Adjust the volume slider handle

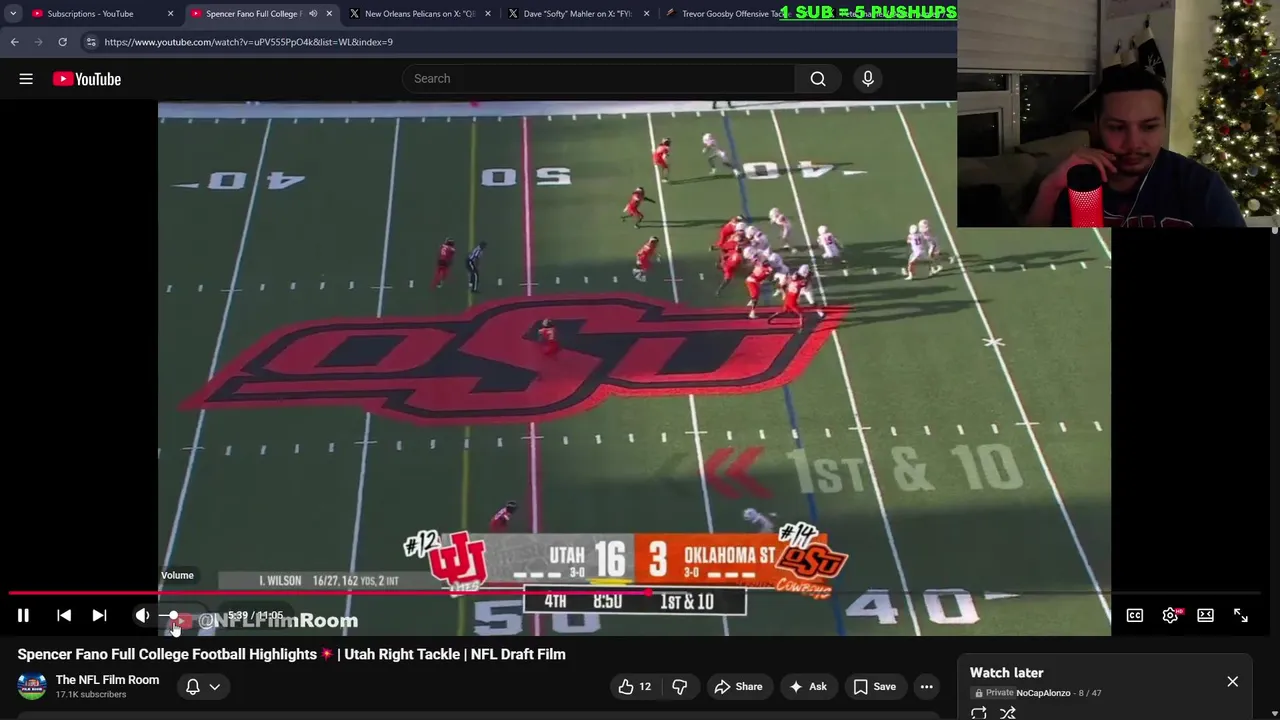pyautogui.click(x=173, y=616)
